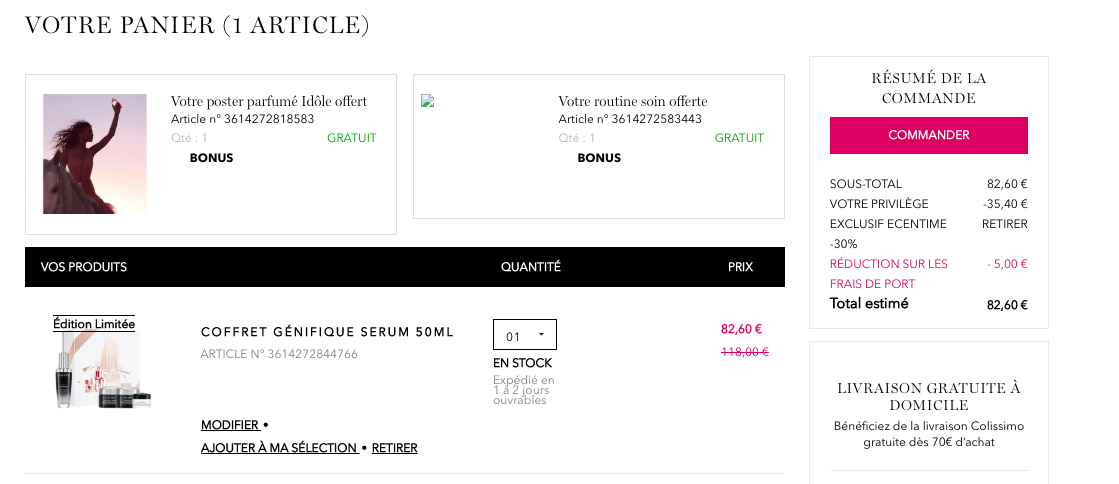The image size is (1119, 484).
Task: Remove the Coffret Génifique from cart via RETIRER
Action: coord(395,448)
